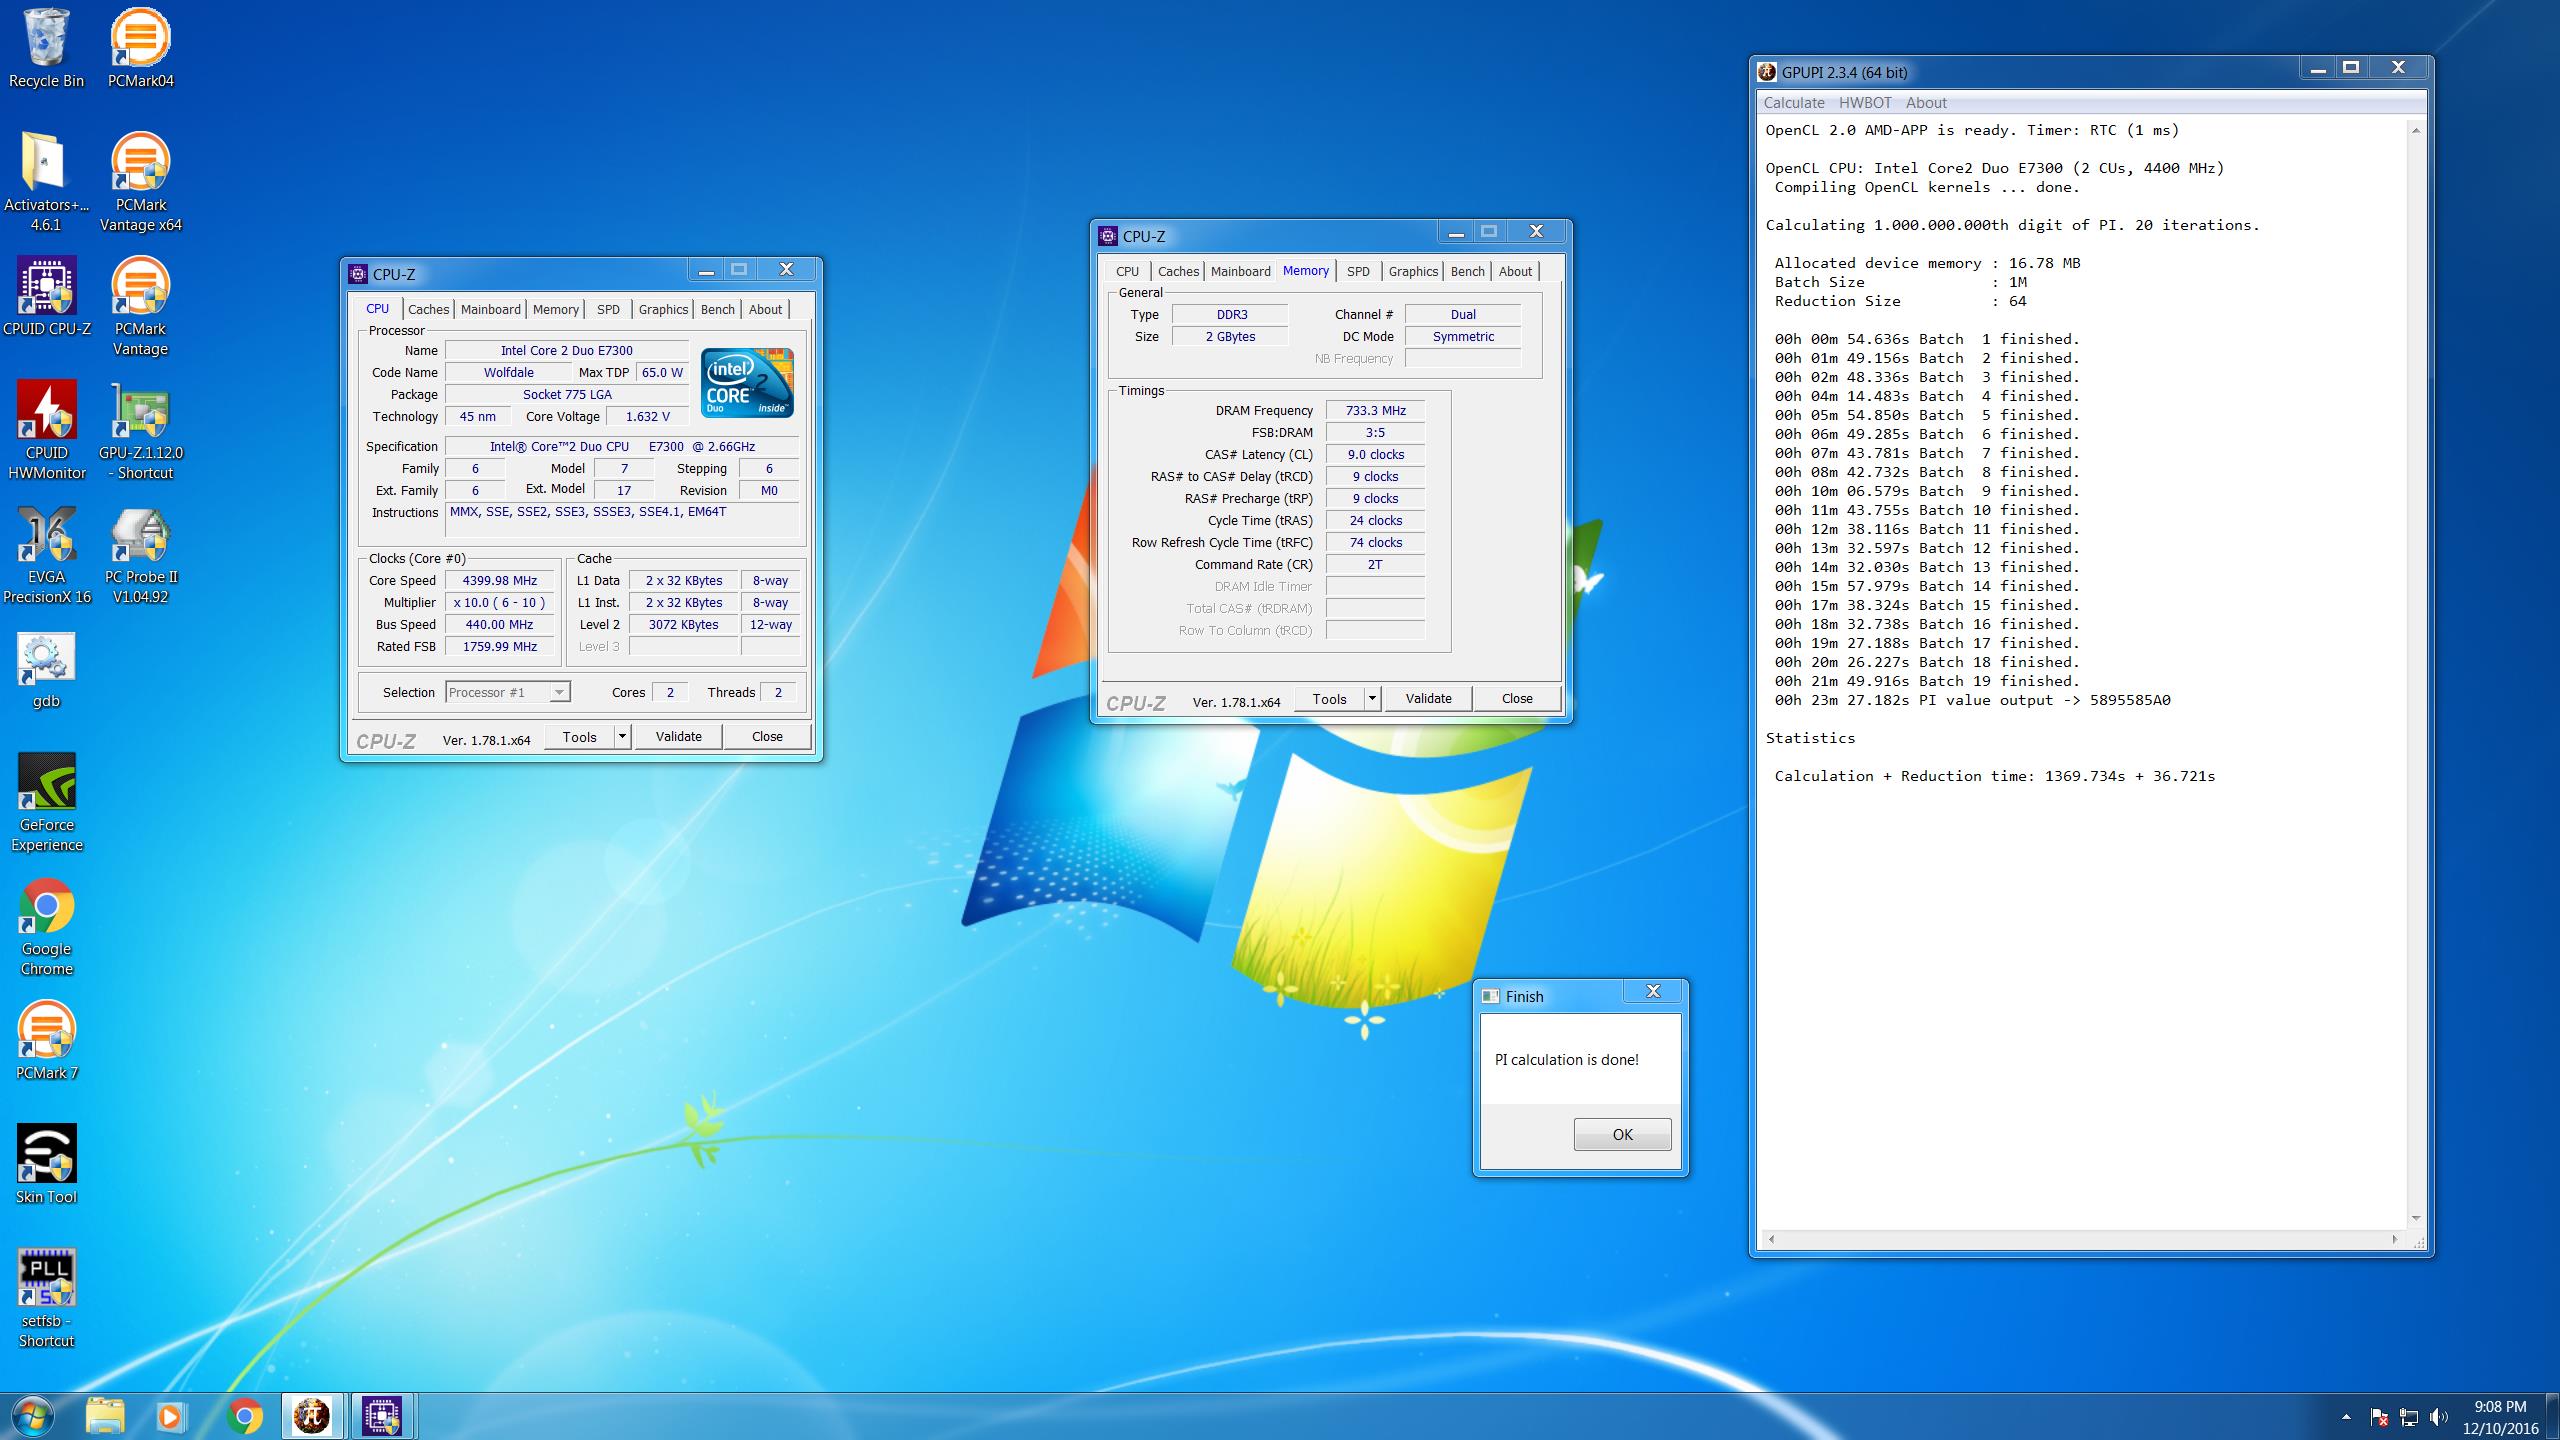Click Close button in Memory CPU-Z window
Screen dimensions: 2560x1440
tap(1517, 699)
